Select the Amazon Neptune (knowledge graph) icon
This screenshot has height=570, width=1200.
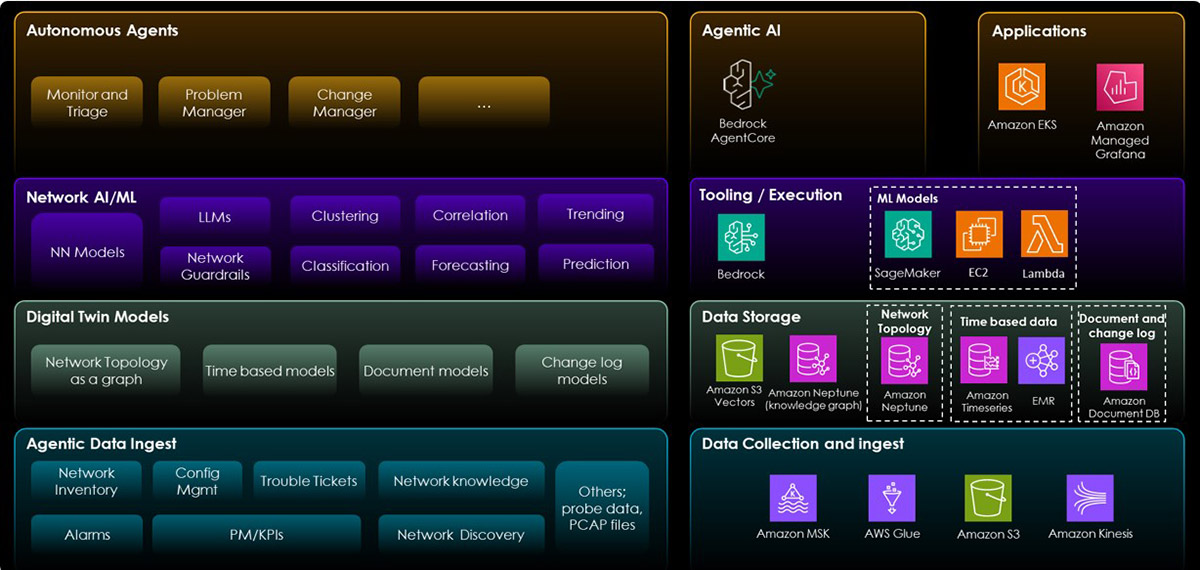pyautogui.click(x=813, y=358)
